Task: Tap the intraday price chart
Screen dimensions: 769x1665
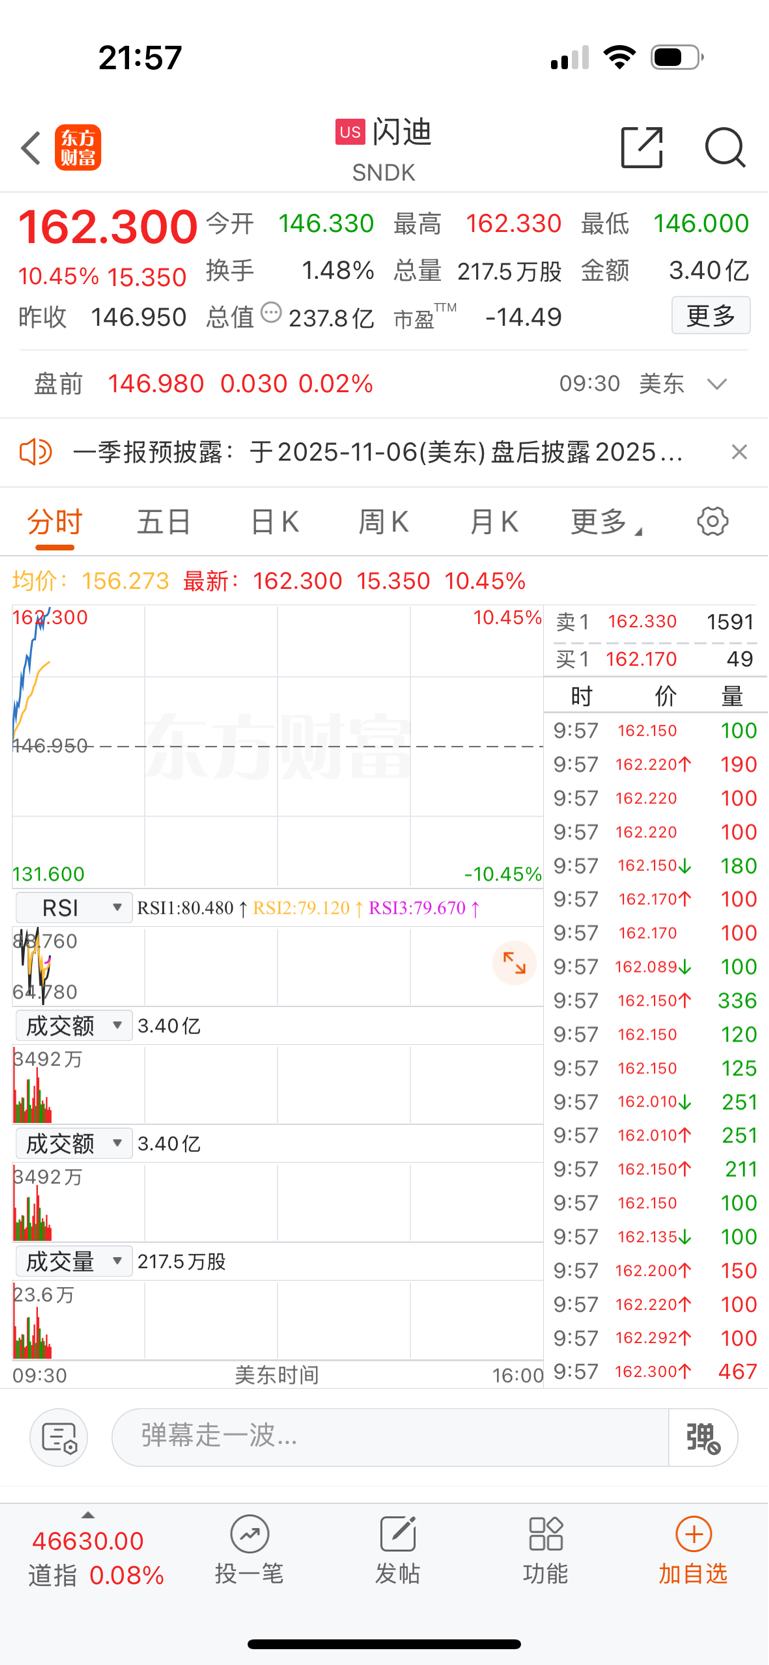Action: (x=277, y=745)
